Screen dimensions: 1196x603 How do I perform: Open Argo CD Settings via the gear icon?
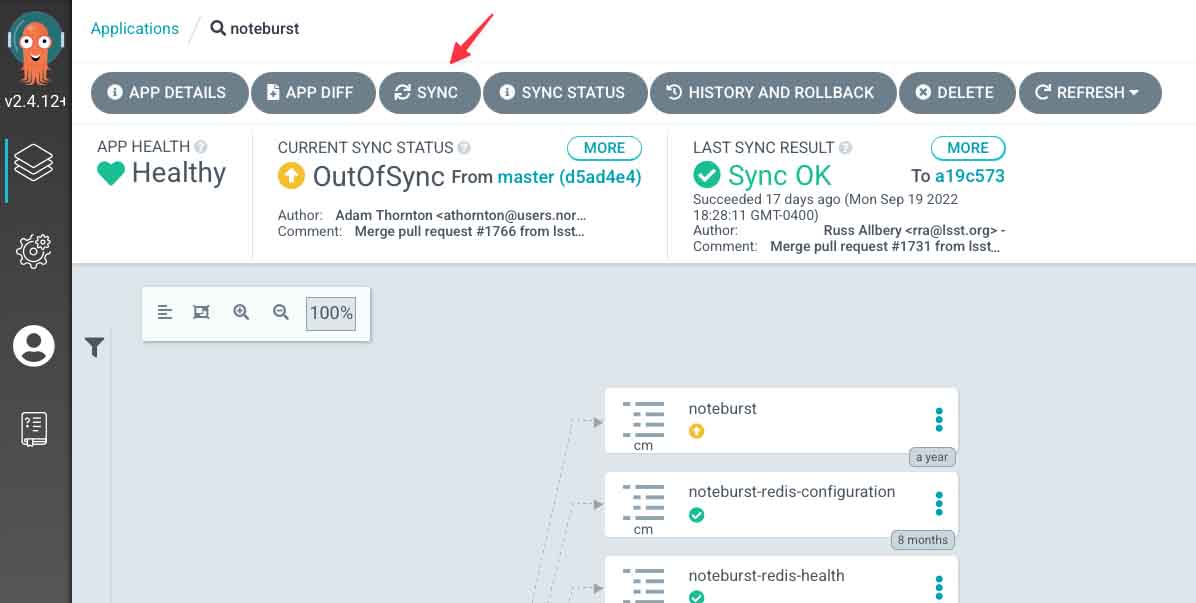(x=35, y=251)
